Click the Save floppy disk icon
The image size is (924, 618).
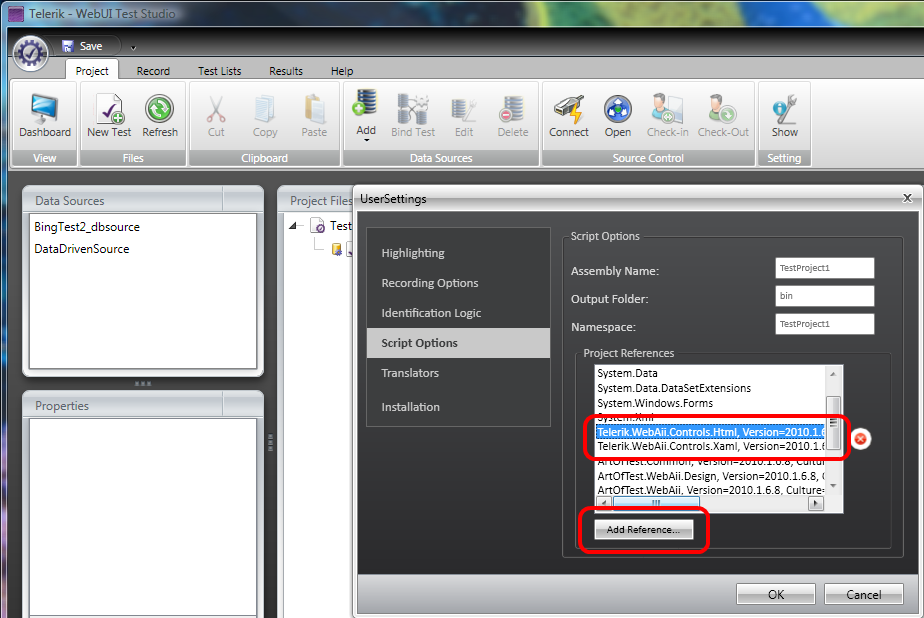pyautogui.click(x=68, y=46)
